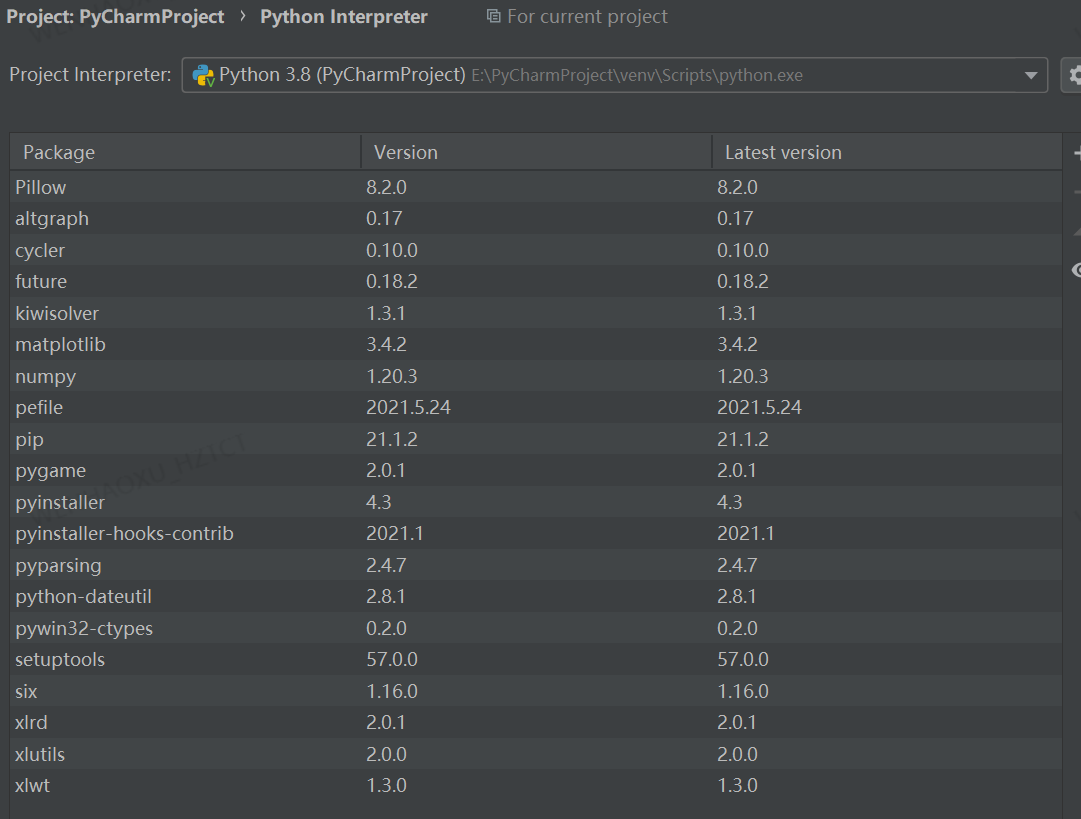Screen dimensions: 1081x819
Task: Select the Pillow package row
Action: coord(536,187)
